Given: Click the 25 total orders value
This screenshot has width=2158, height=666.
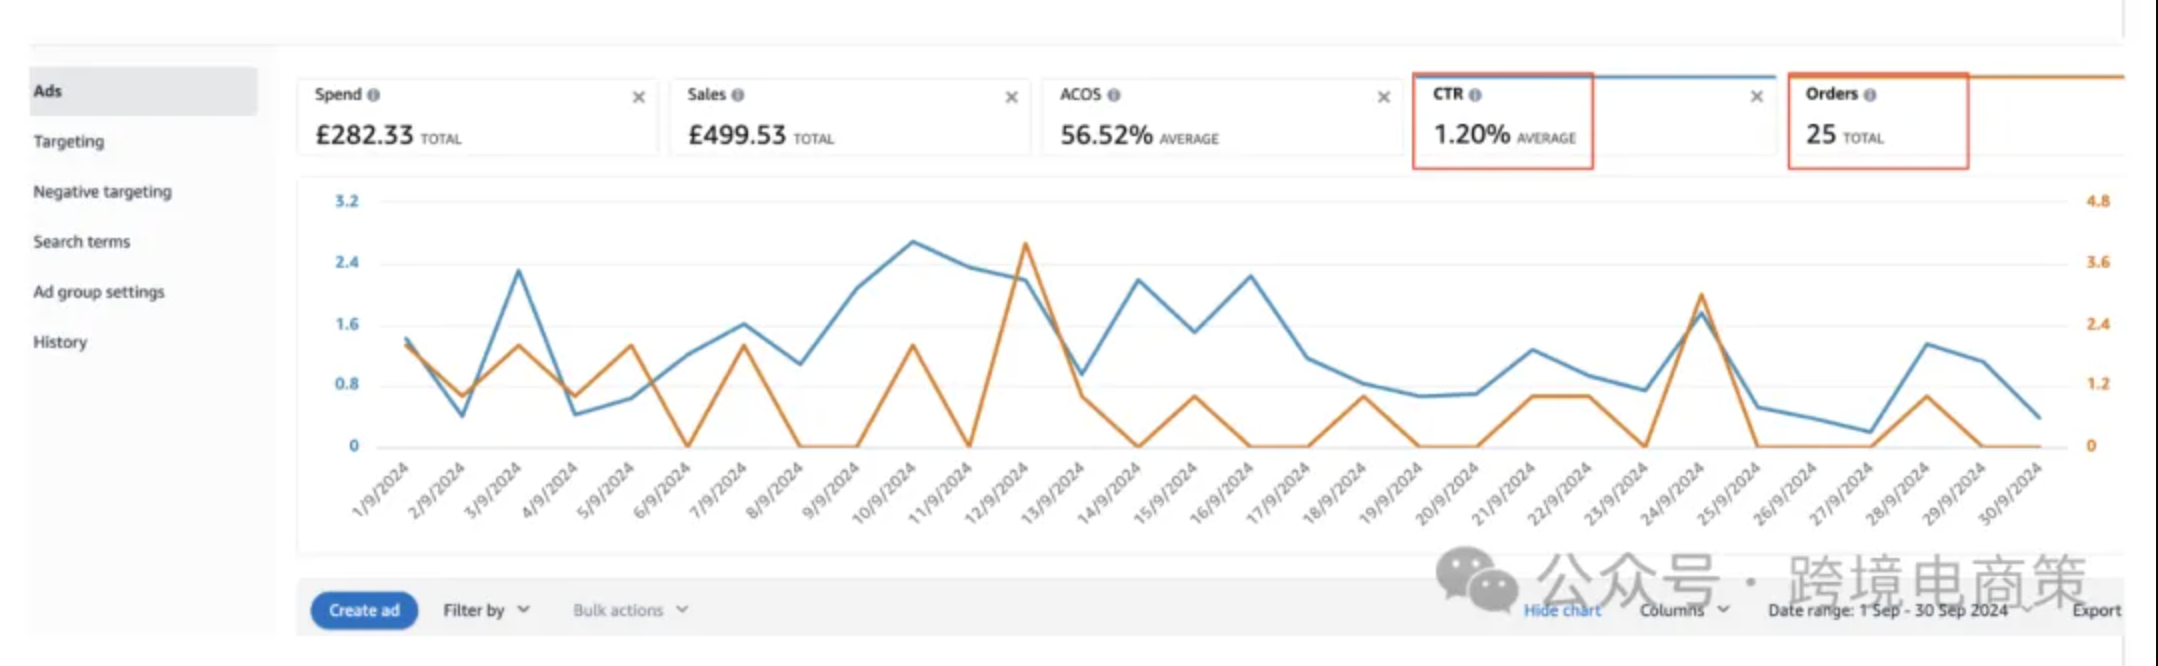Looking at the screenshot, I should click(x=1821, y=135).
